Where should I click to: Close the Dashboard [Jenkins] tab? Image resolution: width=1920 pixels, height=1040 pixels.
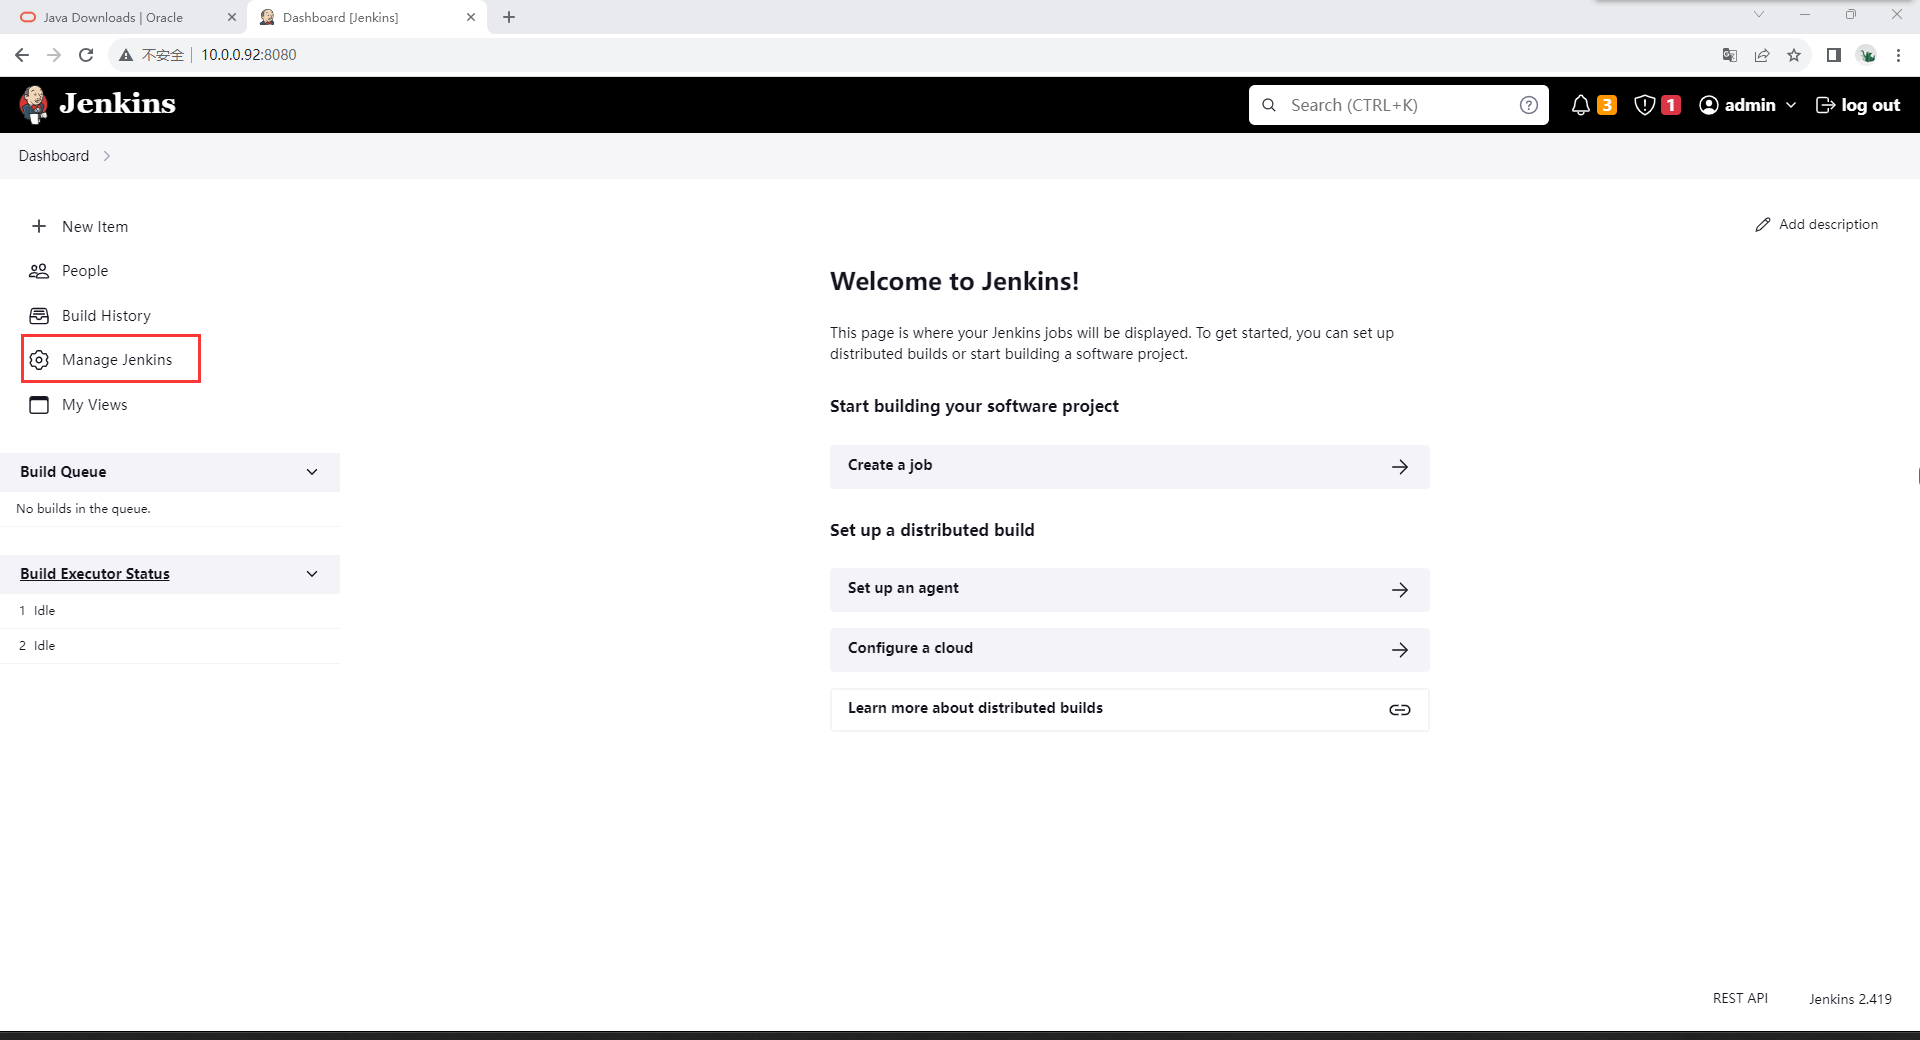click(x=471, y=17)
